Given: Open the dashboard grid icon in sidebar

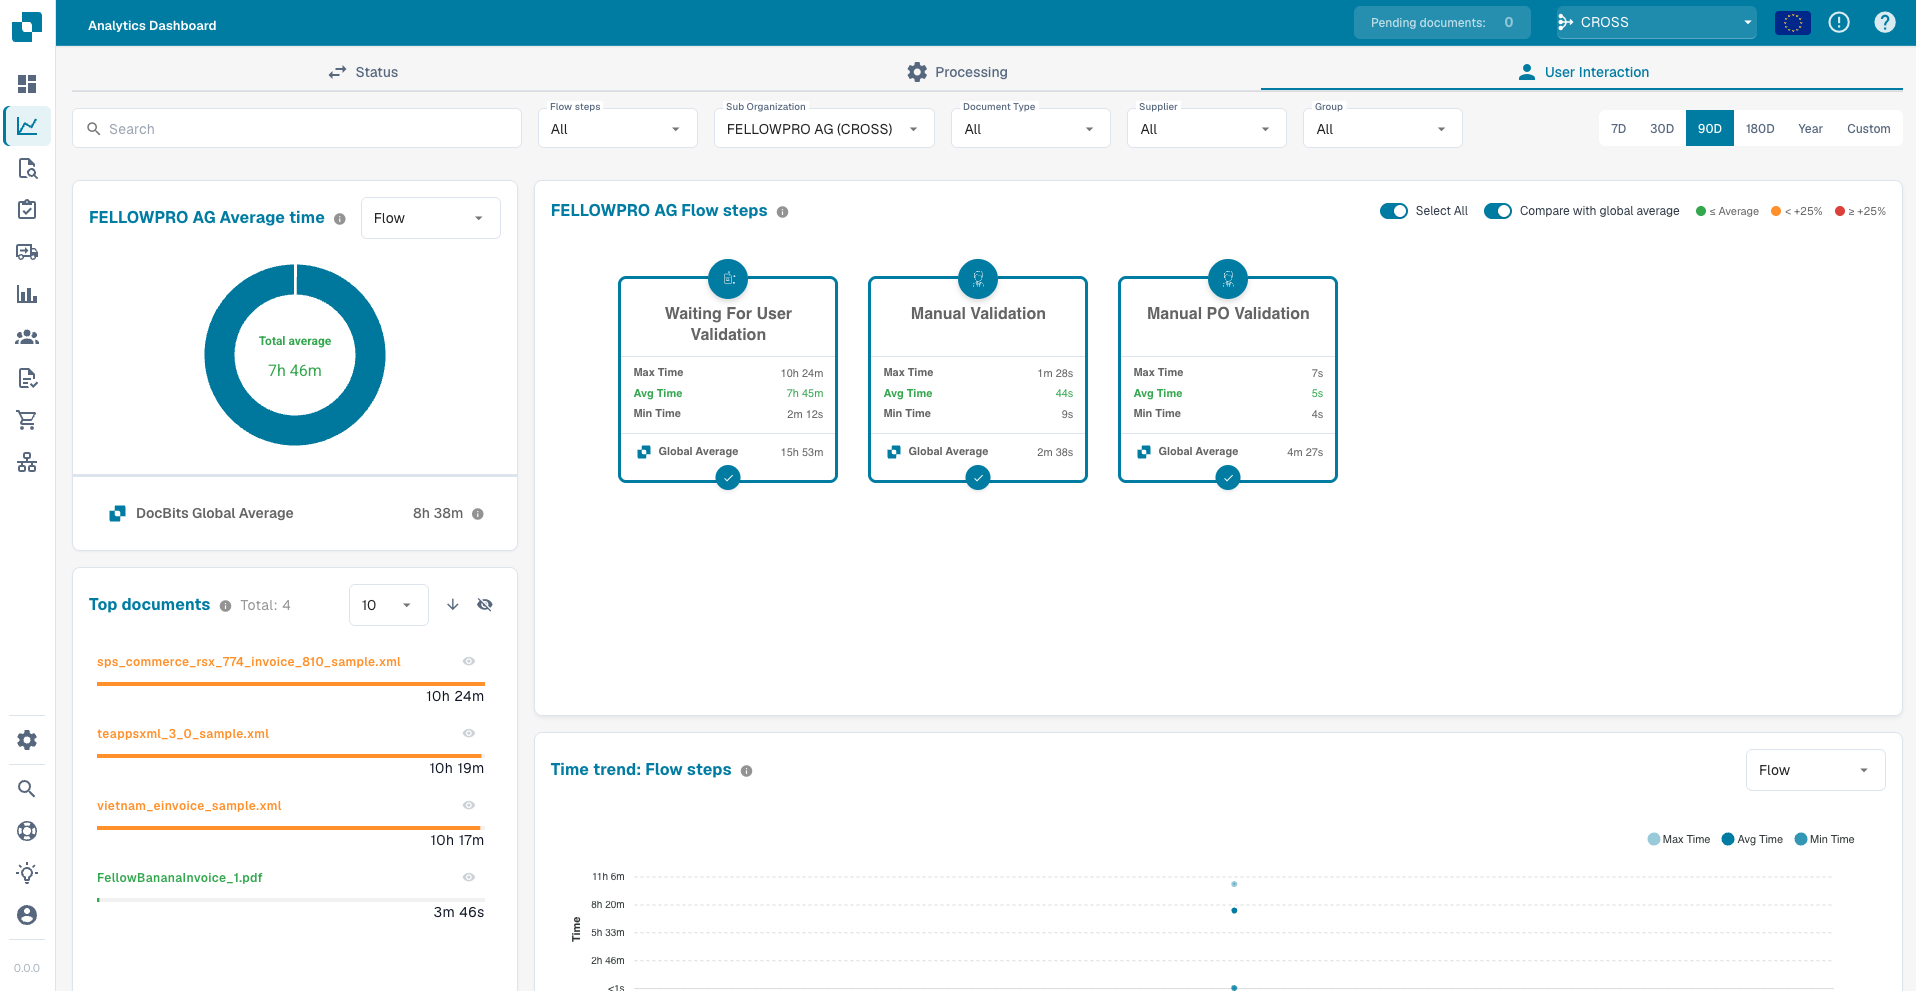Looking at the screenshot, I should pyautogui.click(x=27, y=84).
